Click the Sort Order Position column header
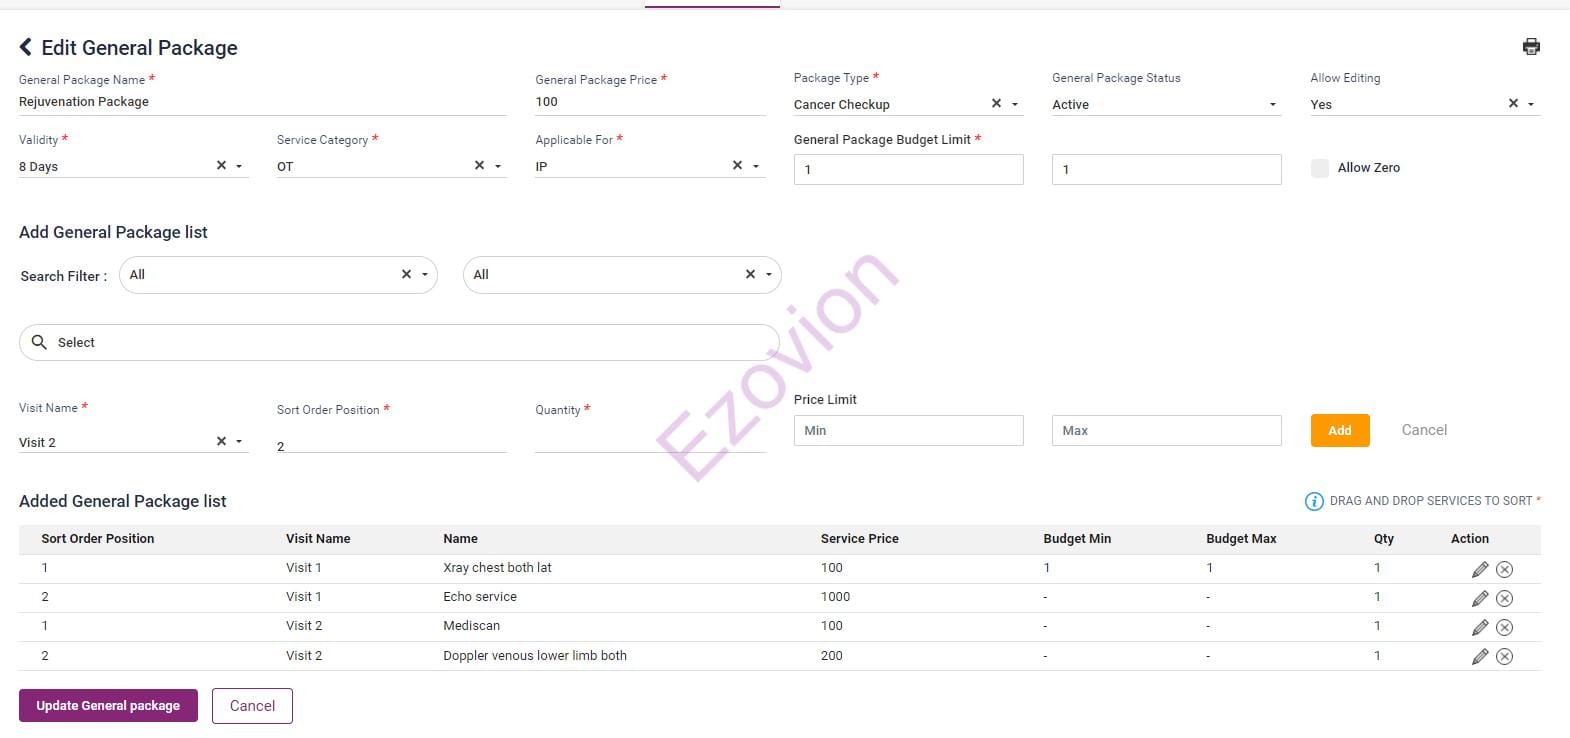Viewport: 1570px width, 738px height. (x=98, y=539)
